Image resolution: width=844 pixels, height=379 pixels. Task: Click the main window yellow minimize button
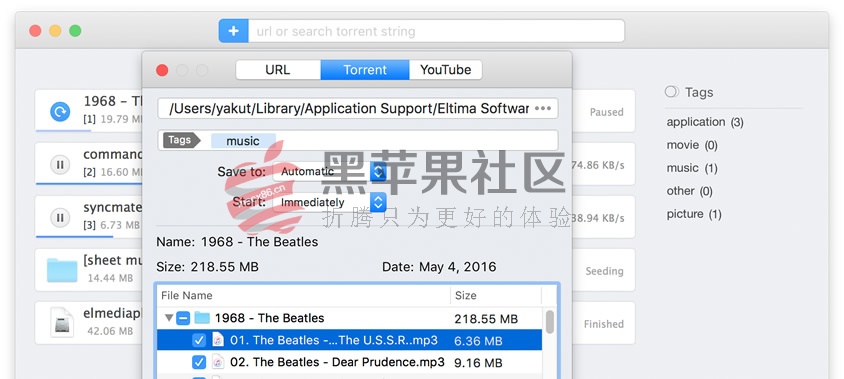pyautogui.click(x=55, y=31)
